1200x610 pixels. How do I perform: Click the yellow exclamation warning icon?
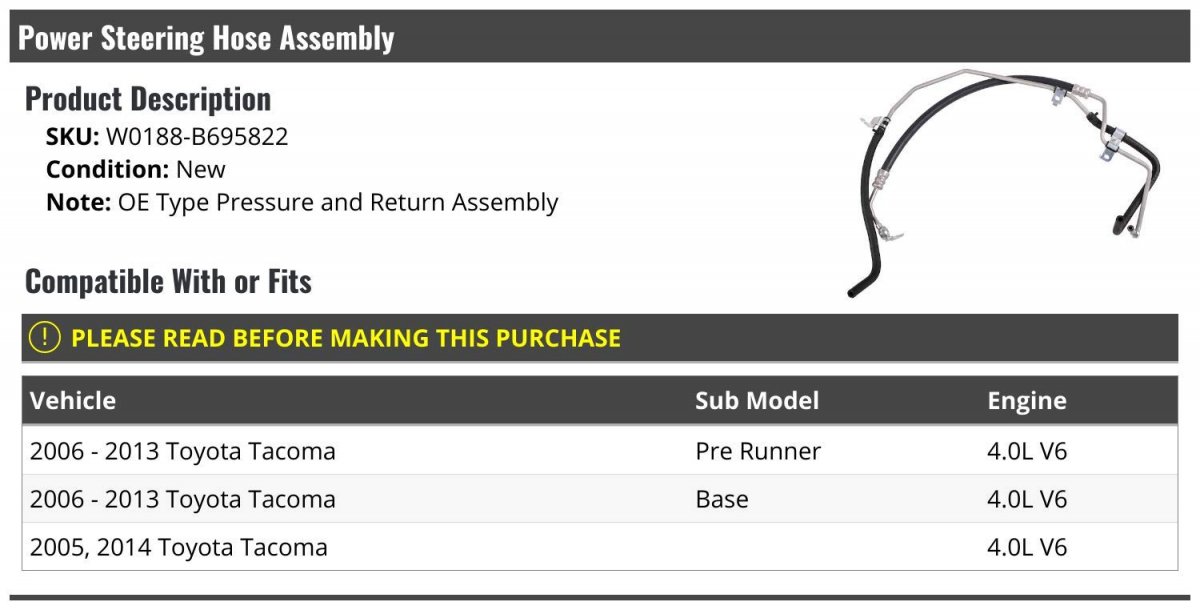pyautogui.click(x=44, y=338)
